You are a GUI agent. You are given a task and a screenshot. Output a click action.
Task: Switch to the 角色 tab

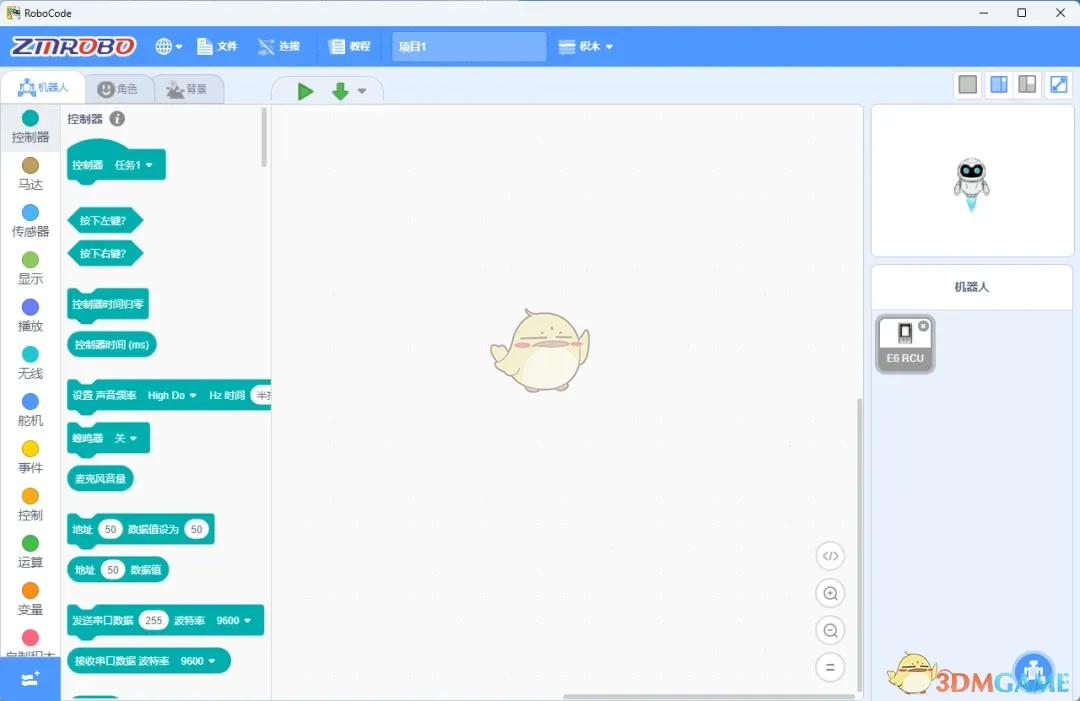point(119,87)
